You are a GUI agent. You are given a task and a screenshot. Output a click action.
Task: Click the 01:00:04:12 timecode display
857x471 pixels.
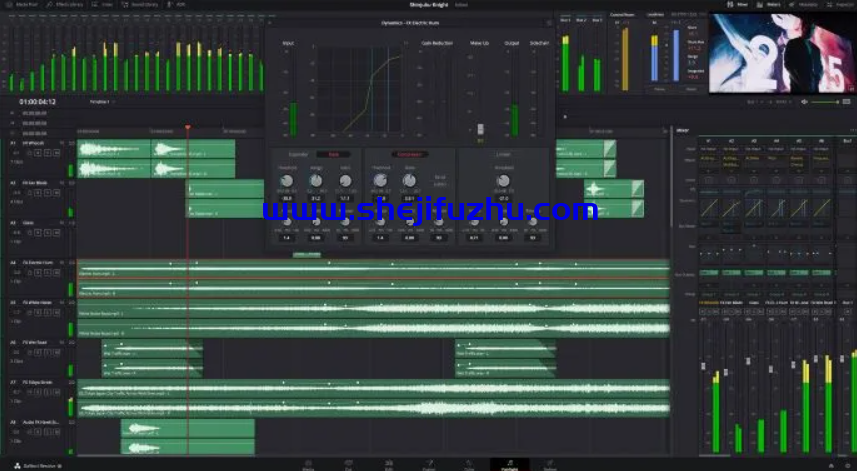(x=37, y=102)
